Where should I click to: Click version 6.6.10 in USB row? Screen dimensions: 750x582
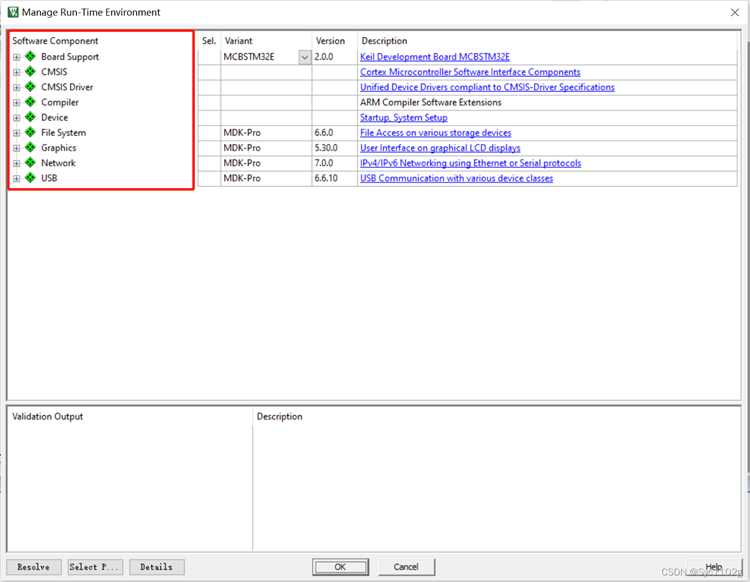pos(326,178)
